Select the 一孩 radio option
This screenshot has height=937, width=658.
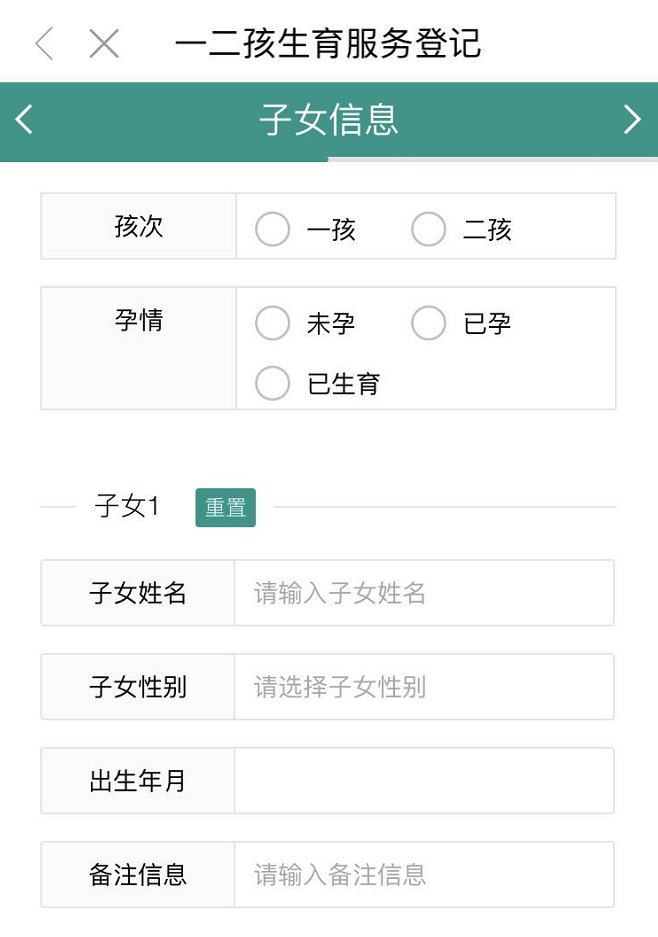[x=273, y=229]
